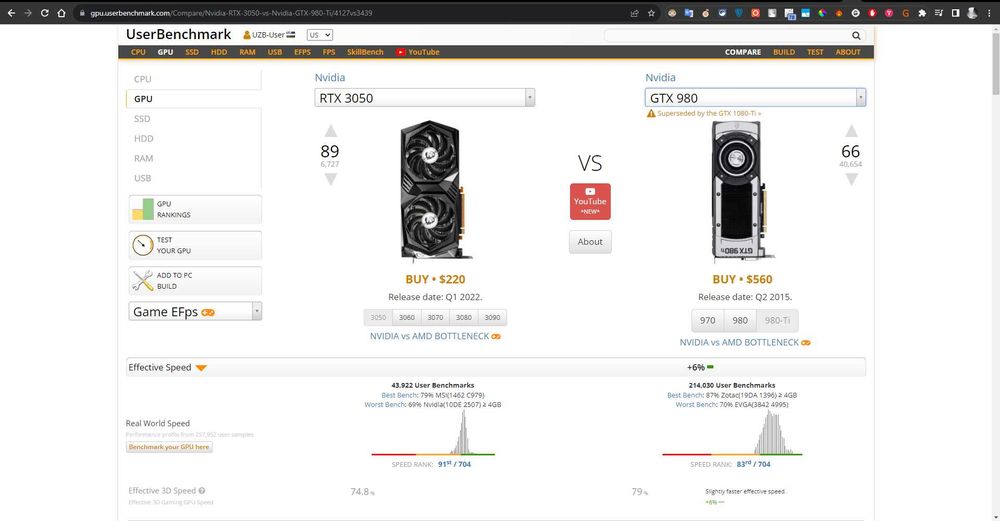Share this page from the address bar
This screenshot has height=521, width=1000.
[635, 13]
